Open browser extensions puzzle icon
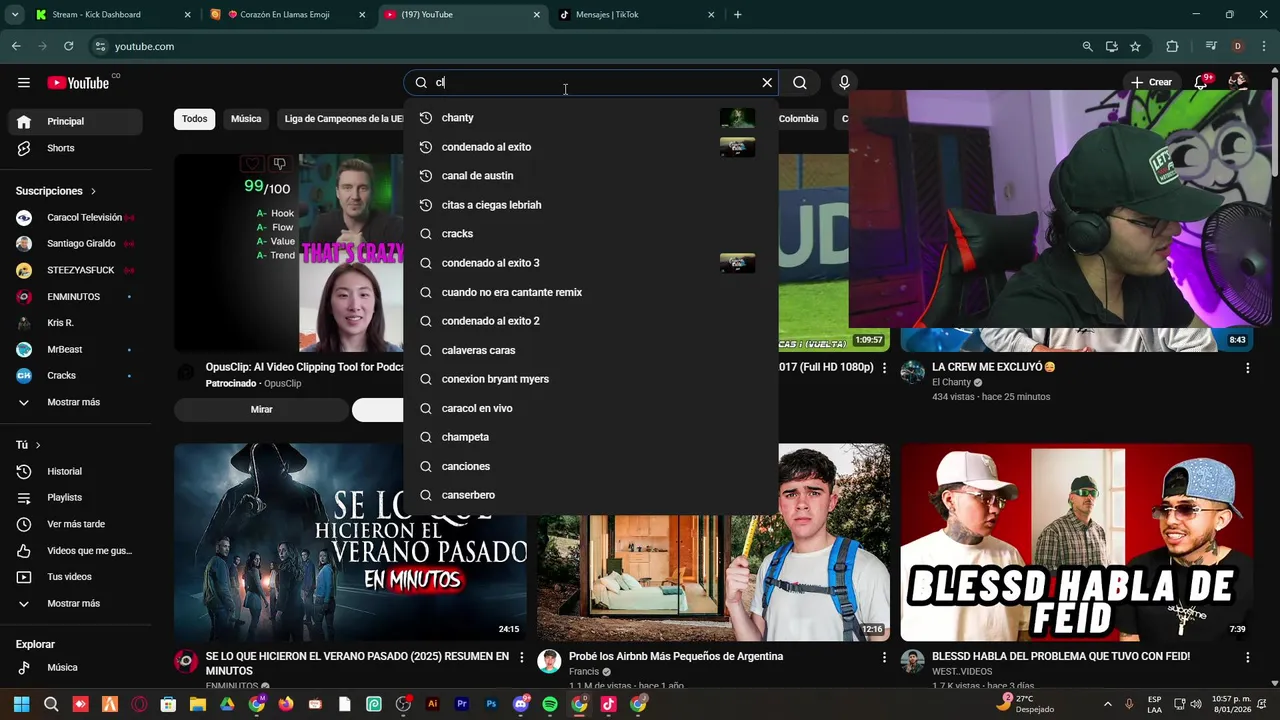The image size is (1280, 720). coord(1172,46)
